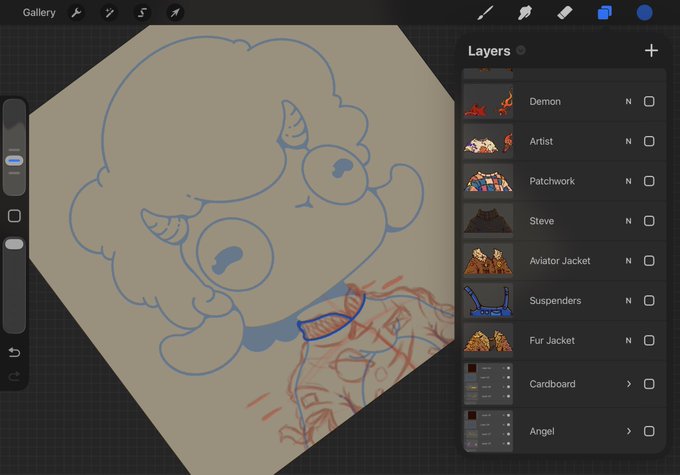This screenshot has width=680, height=475.
Task: Click the brush size slider handle
Action: 14,161
